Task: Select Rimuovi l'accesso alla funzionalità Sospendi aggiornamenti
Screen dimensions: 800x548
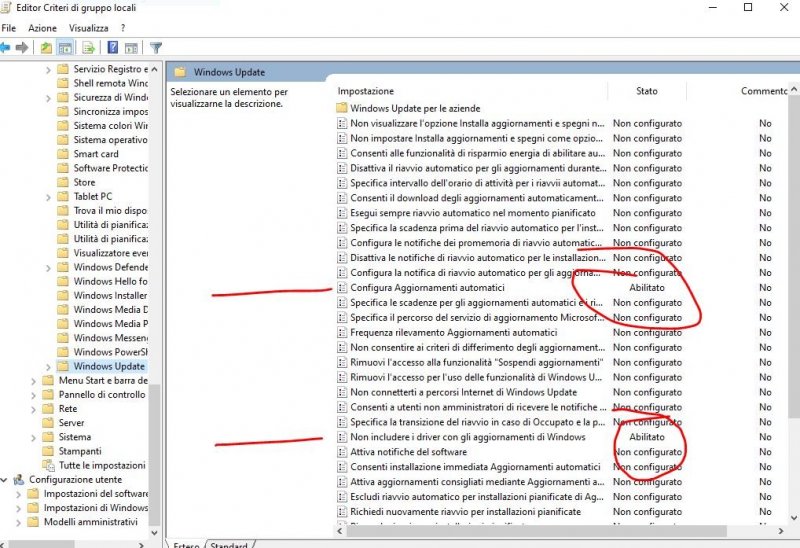Action: coord(476,362)
